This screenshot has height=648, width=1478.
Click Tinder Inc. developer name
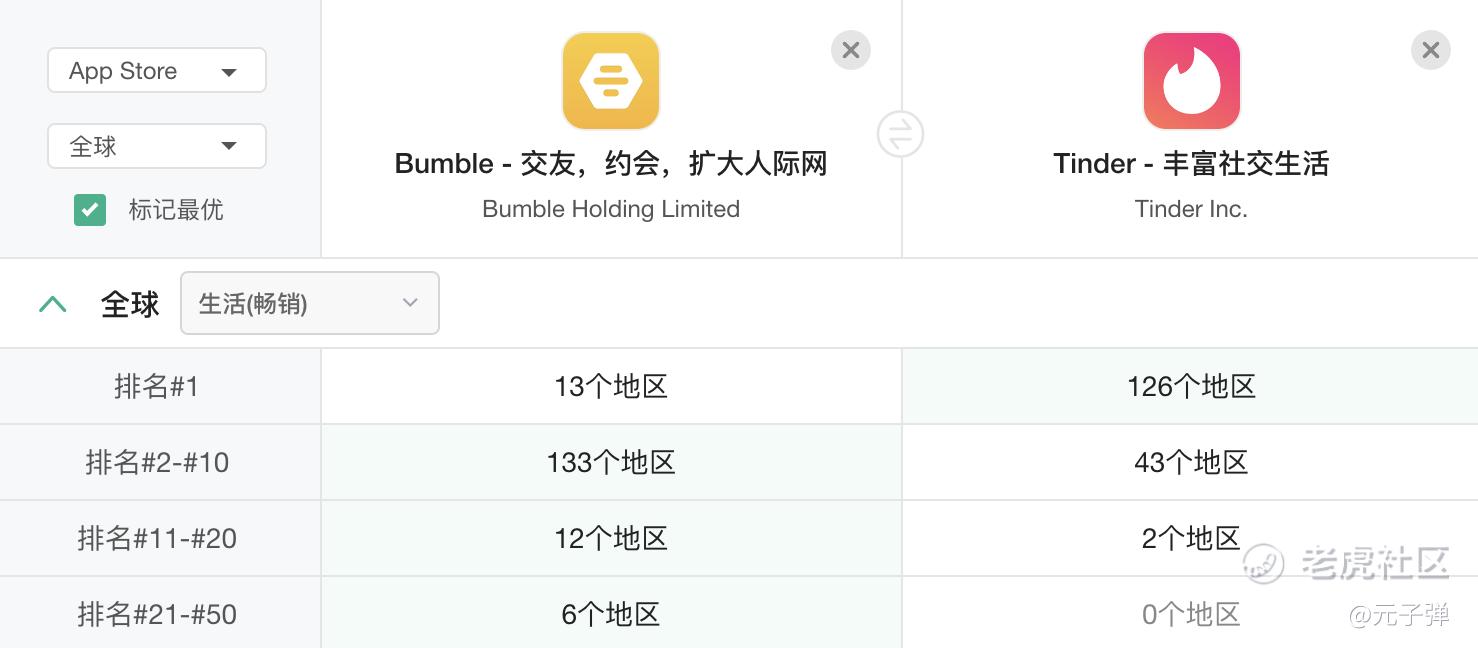[x=1191, y=209]
